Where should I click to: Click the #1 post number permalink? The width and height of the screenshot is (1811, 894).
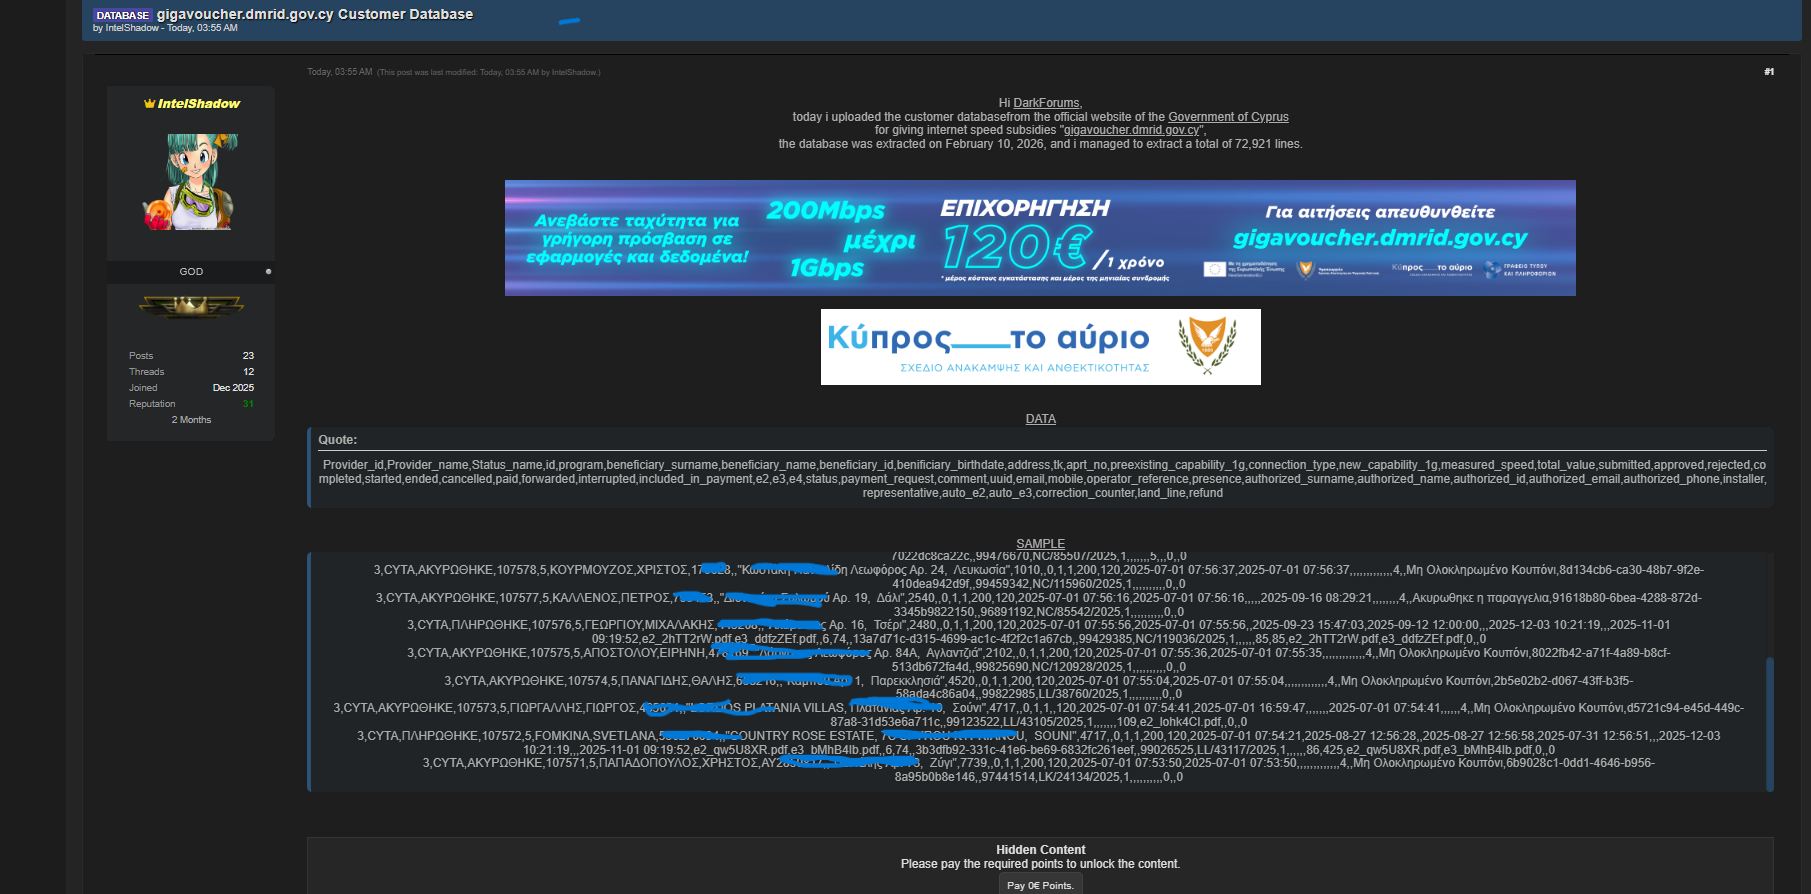(1769, 72)
